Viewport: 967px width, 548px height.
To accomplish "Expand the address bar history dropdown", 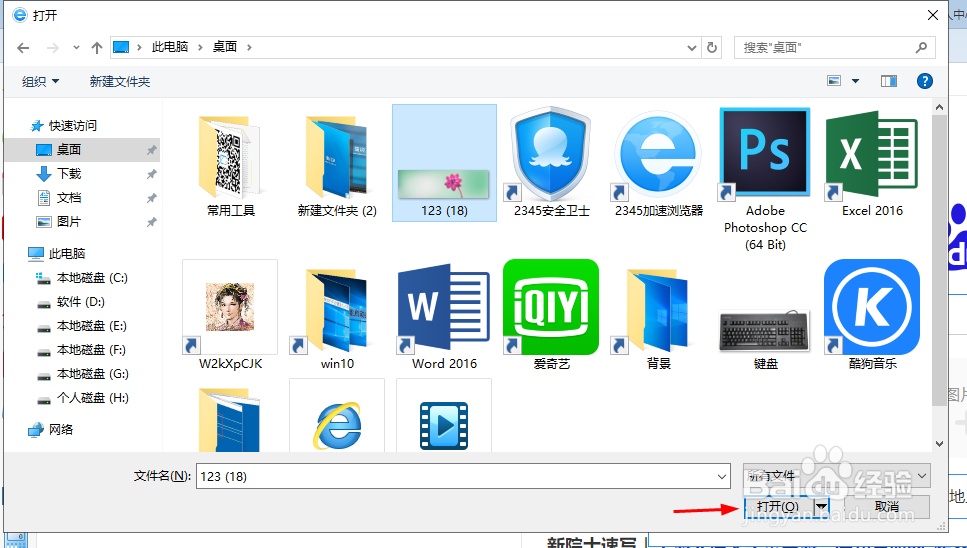I will (x=692, y=47).
